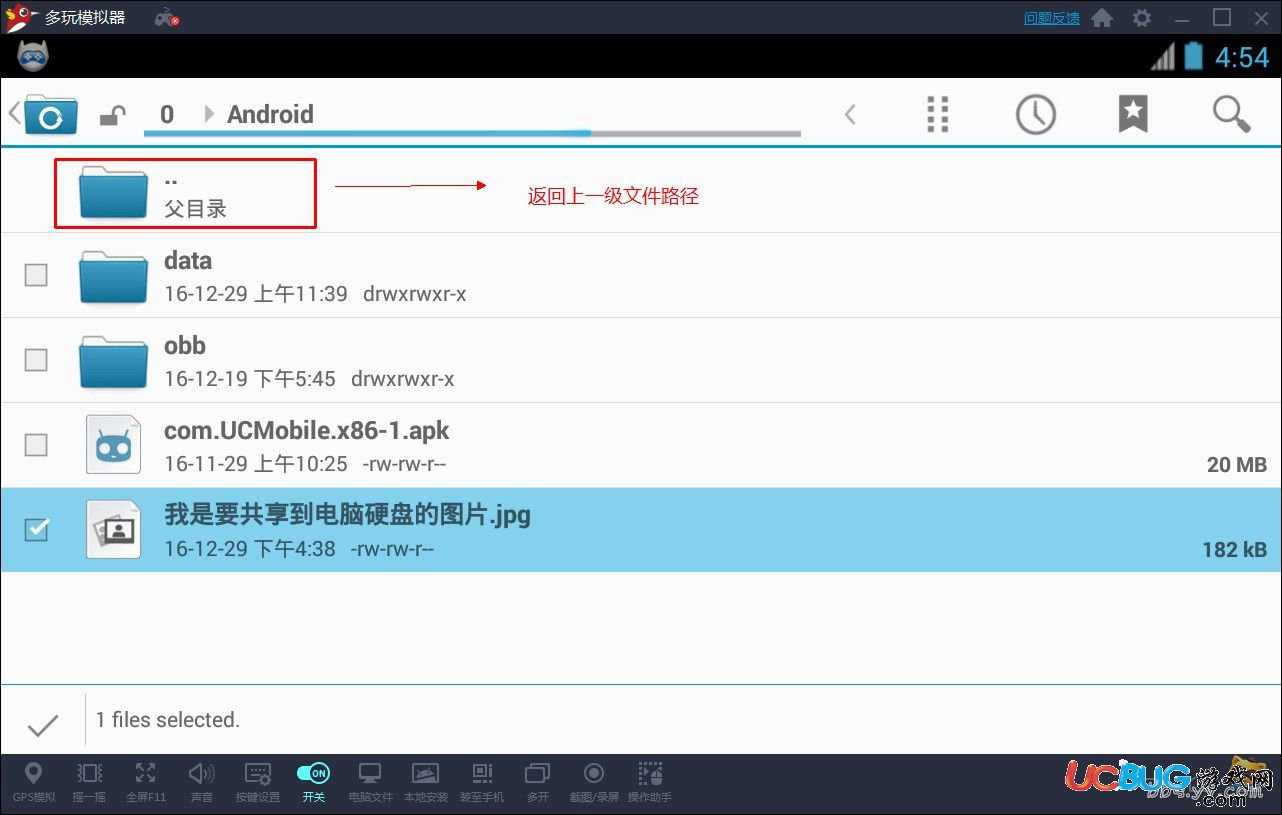
Task: Click '1 files selected.' status text
Action: 168,719
